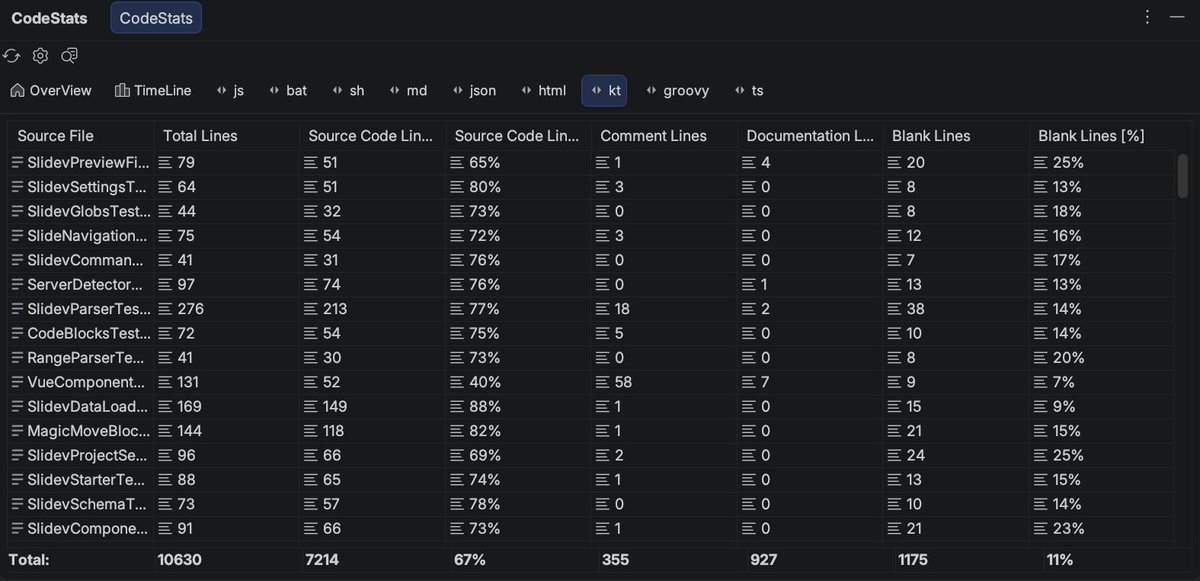
Task: Sort by the Comment Lines column header
Action: (x=664, y=136)
